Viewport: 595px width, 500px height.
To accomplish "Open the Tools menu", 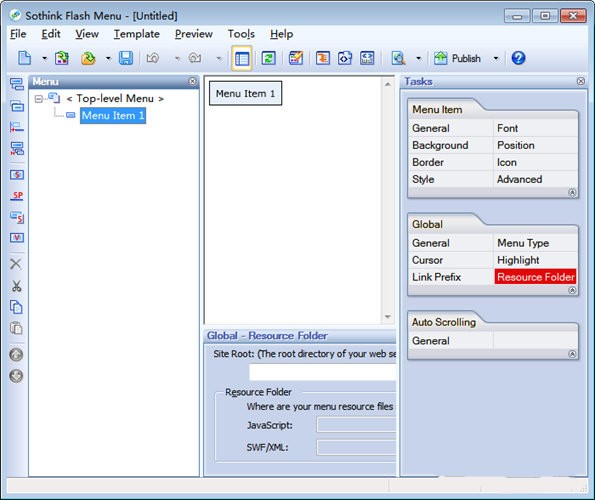I will pyautogui.click(x=241, y=34).
